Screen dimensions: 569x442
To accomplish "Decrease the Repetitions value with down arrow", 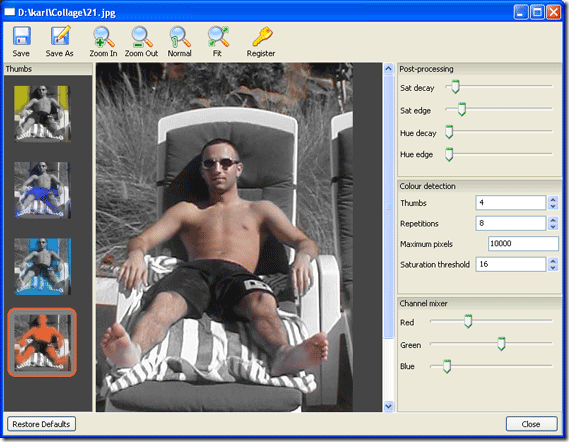I will (x=553, y=226).
